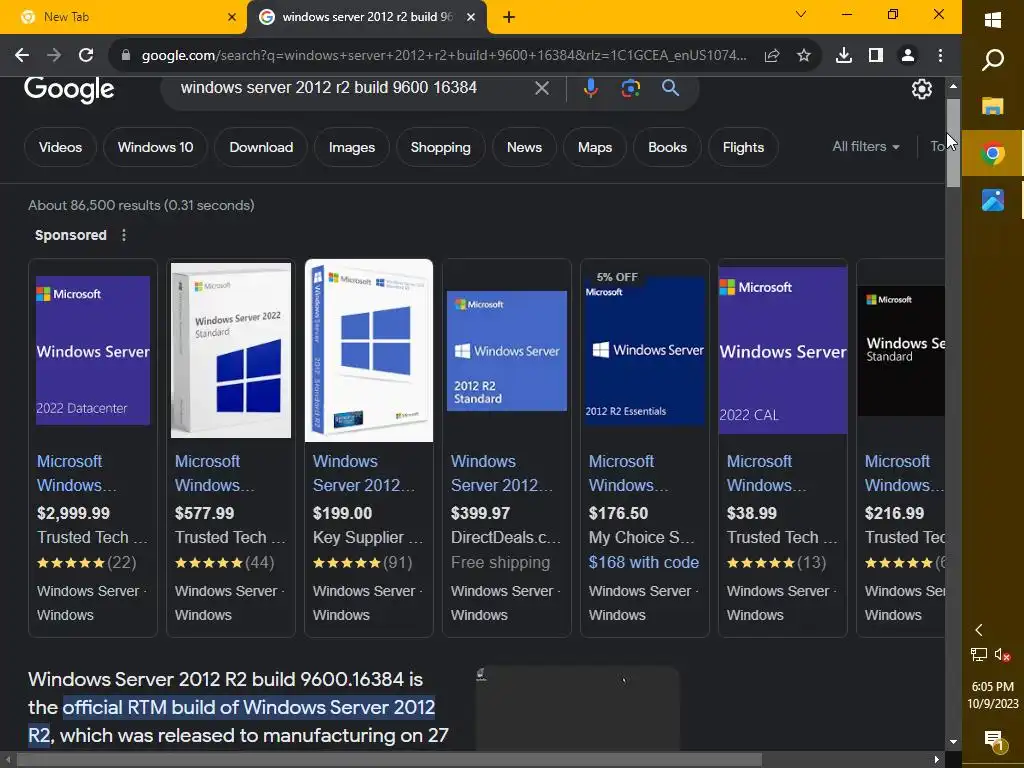Switch to Images results

pos(351,148)
